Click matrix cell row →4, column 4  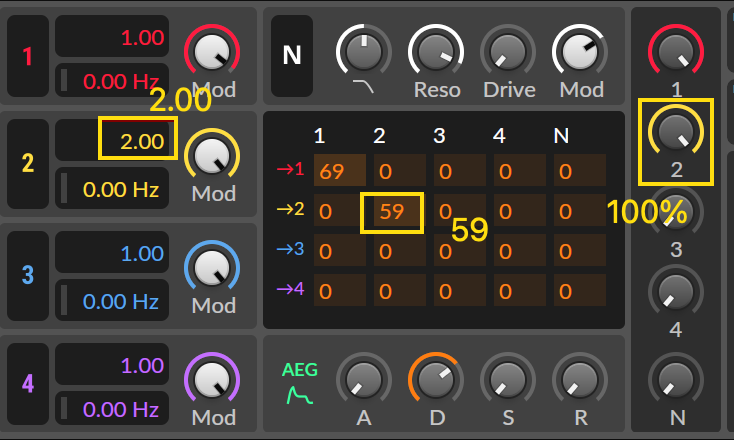point(520,290)
